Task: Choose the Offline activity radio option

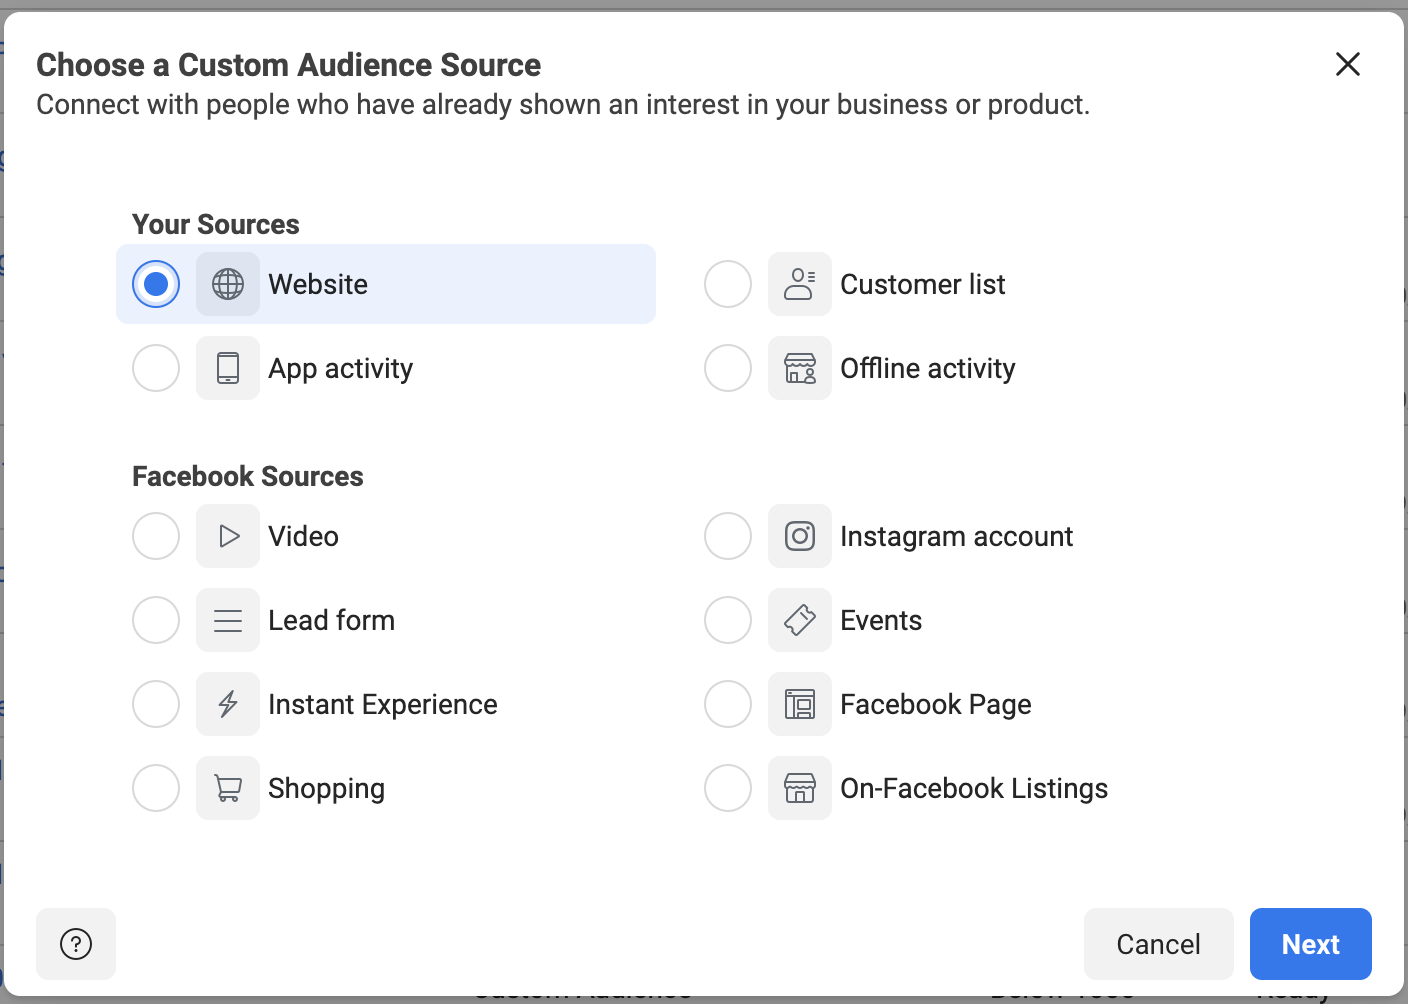Action: [728, 368]
